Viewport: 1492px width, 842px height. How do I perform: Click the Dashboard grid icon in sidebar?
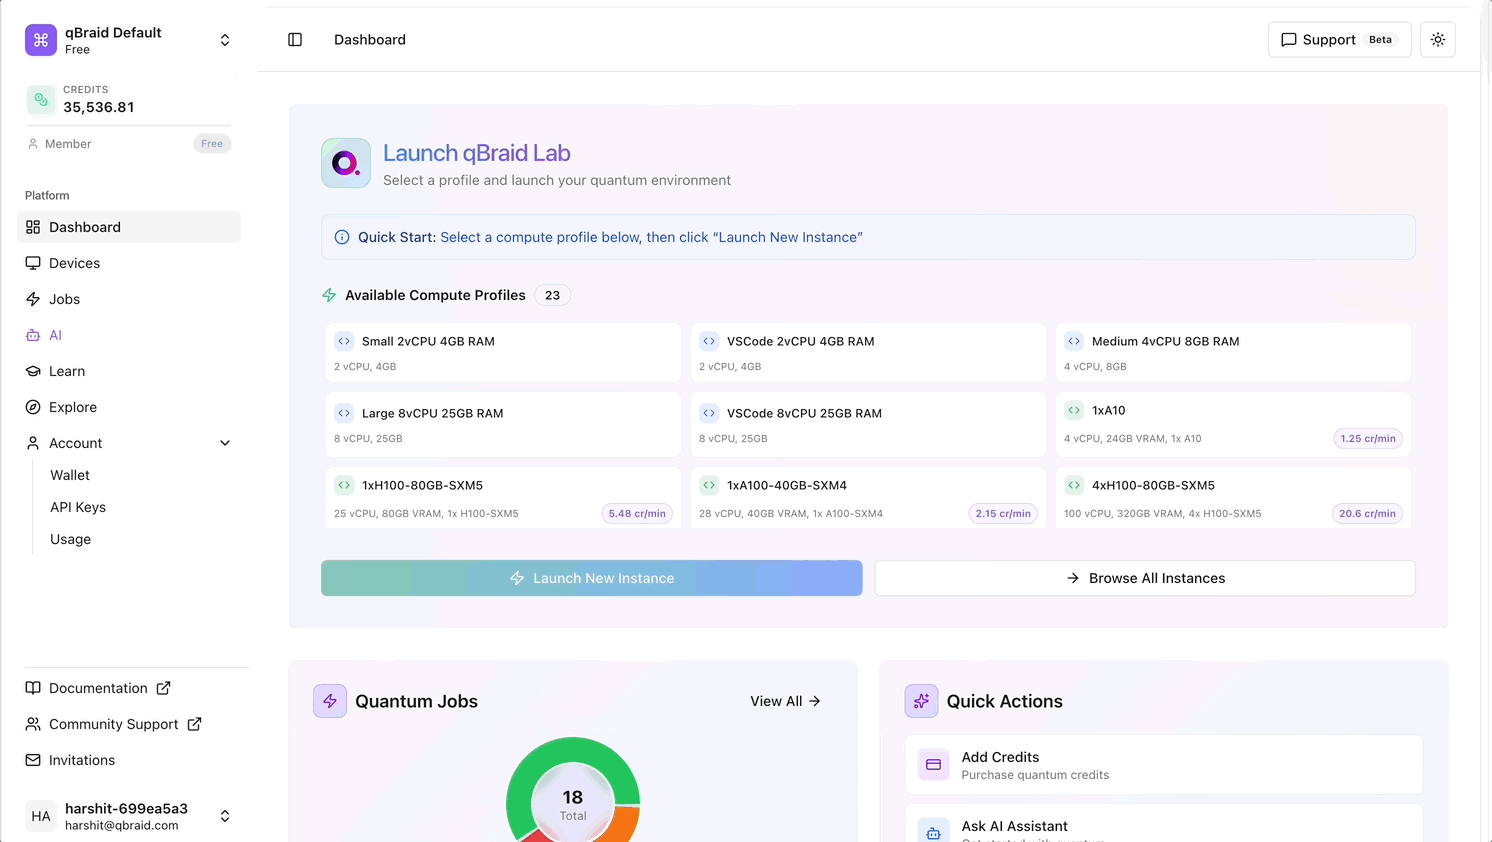pos(33,227)
